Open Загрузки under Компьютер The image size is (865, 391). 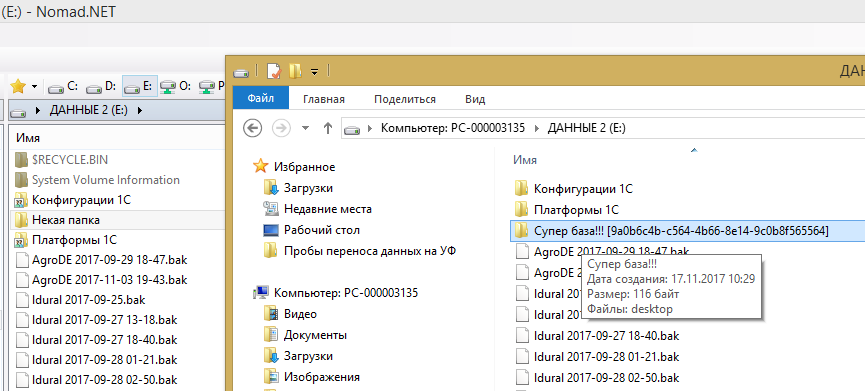pyautogui.click(x=308, y=356)
